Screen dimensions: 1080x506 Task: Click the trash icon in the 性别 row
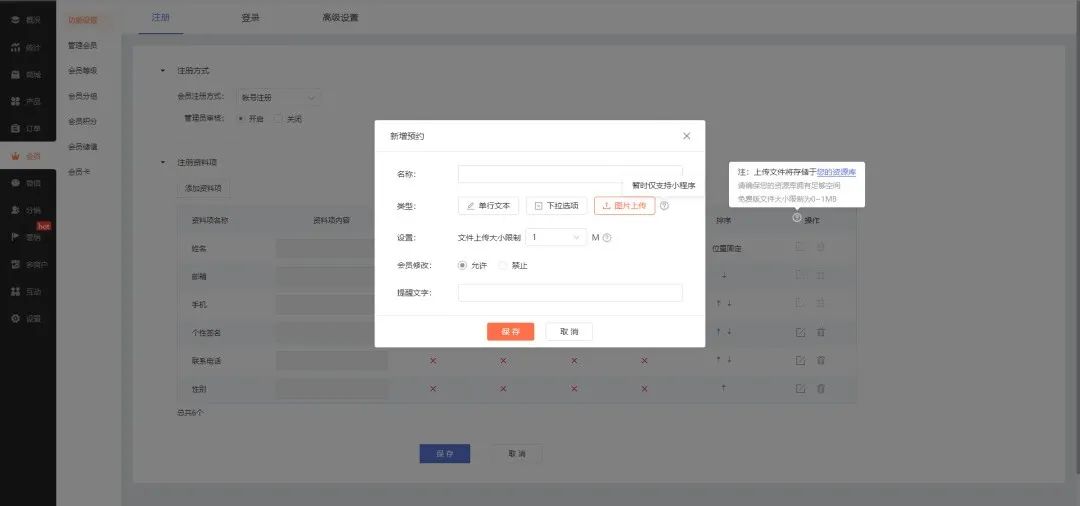point(821,388)
